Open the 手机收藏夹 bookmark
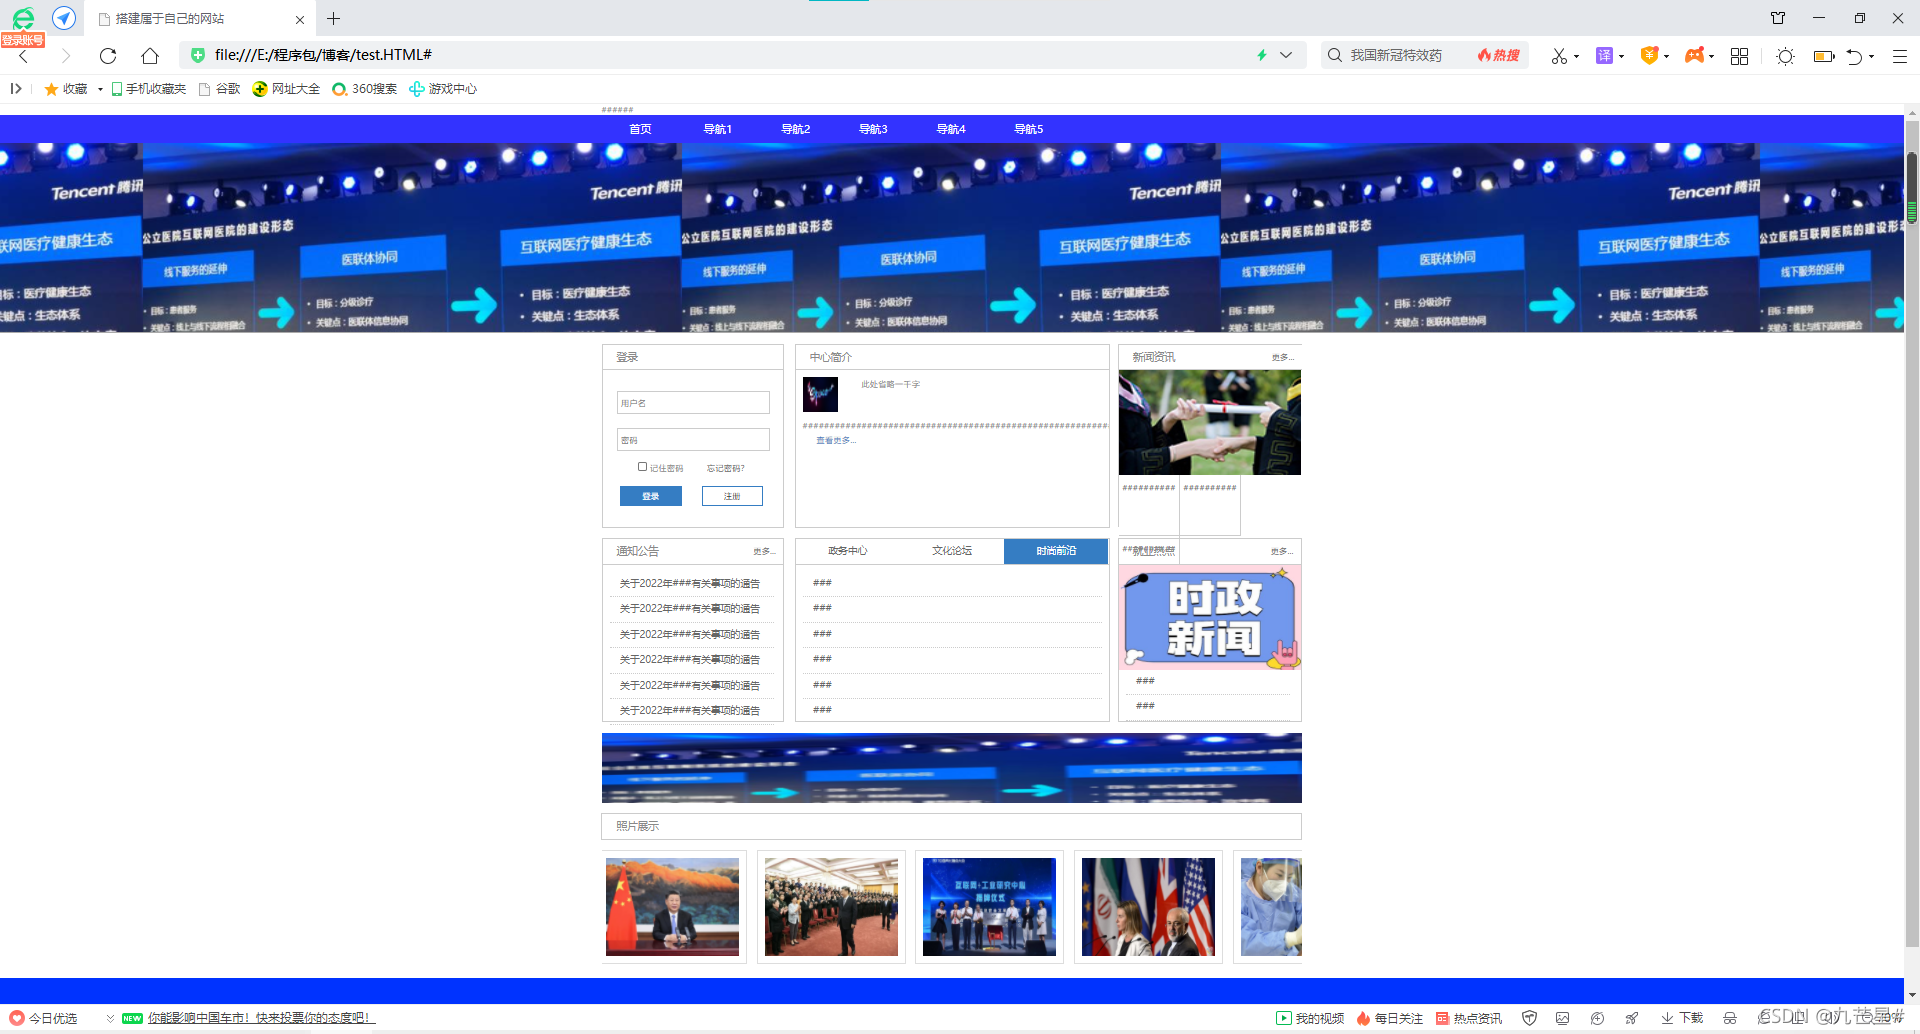This screenshot has height=1034, width=1920. (149, 89)
